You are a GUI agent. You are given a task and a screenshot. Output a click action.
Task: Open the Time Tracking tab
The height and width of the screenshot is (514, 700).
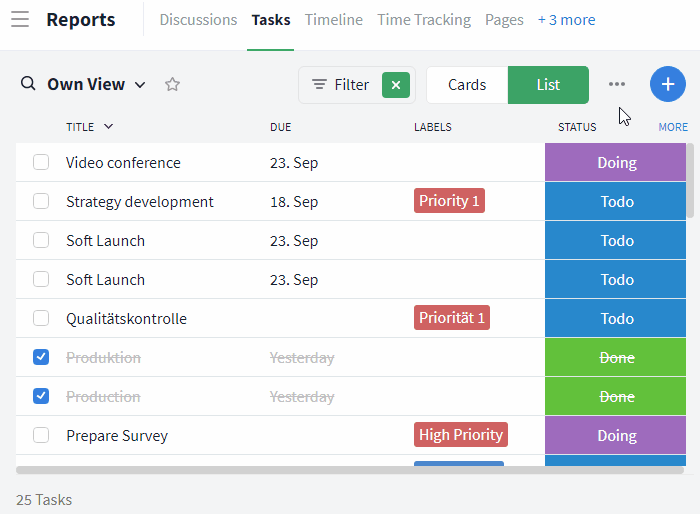click(424, 20)
